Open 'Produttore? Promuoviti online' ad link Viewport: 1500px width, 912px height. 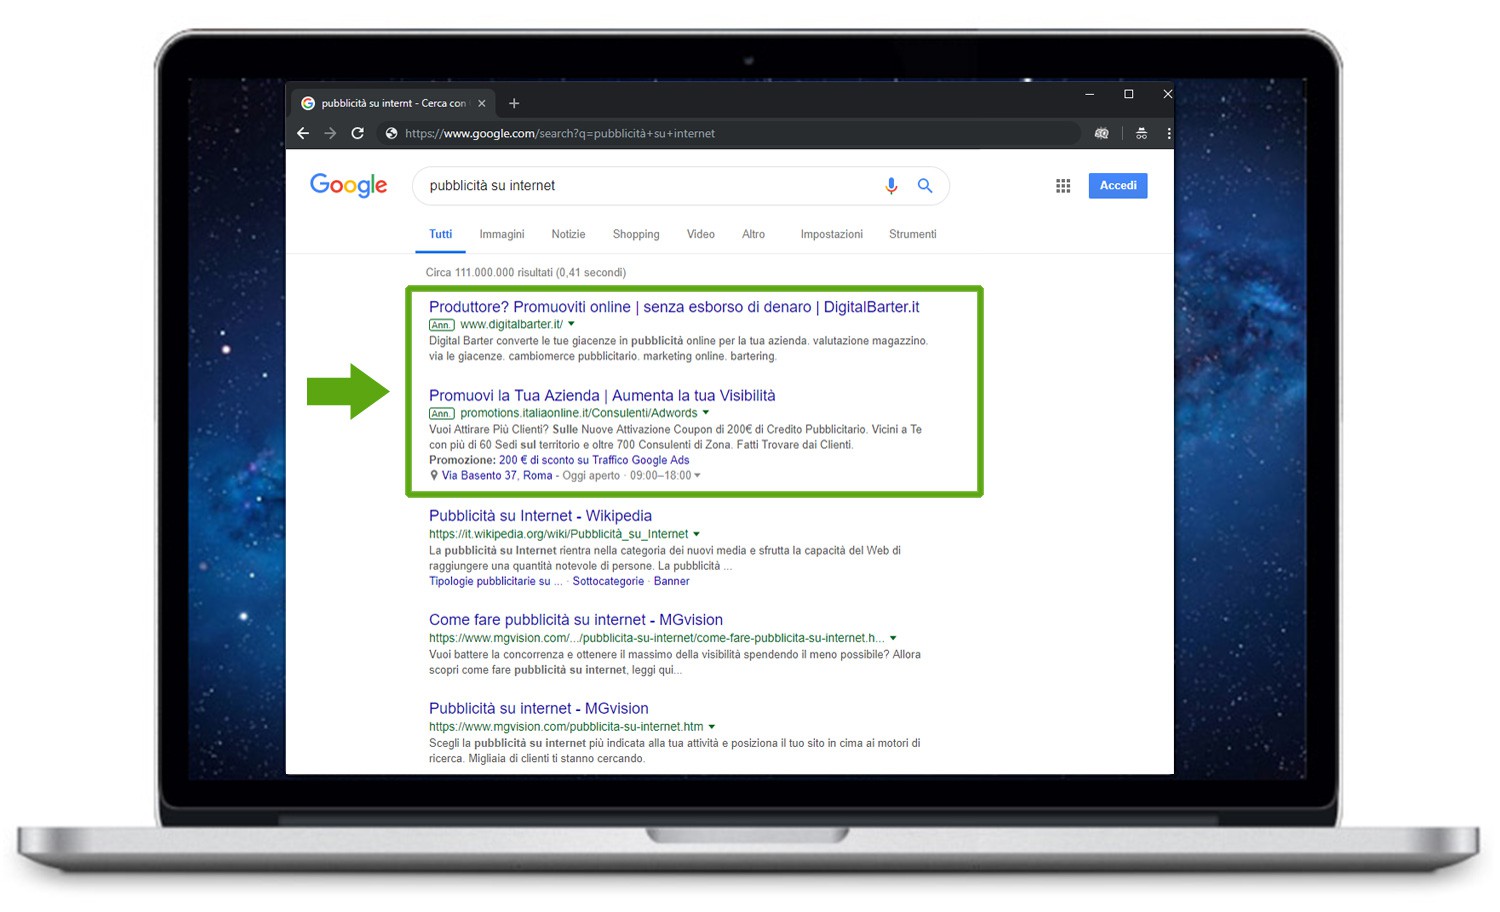point(674,307)
